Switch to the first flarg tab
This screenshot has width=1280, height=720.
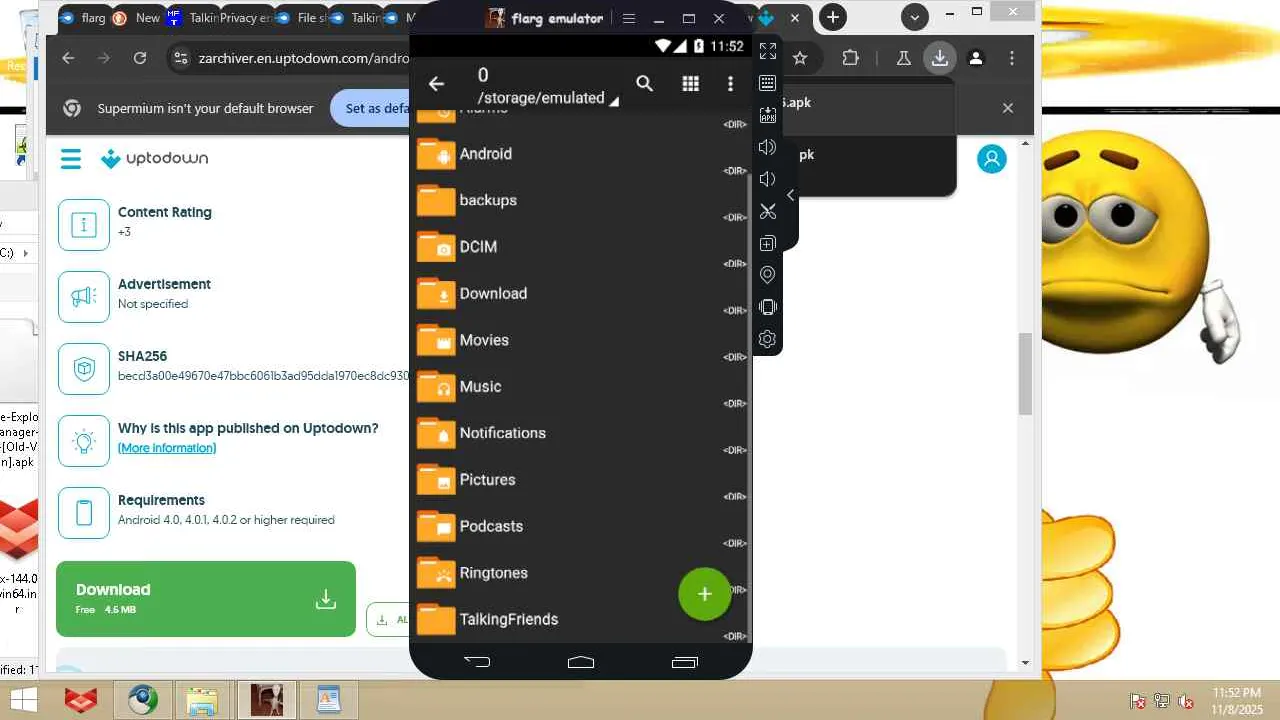pyautogui.click(x=83, y=17)
